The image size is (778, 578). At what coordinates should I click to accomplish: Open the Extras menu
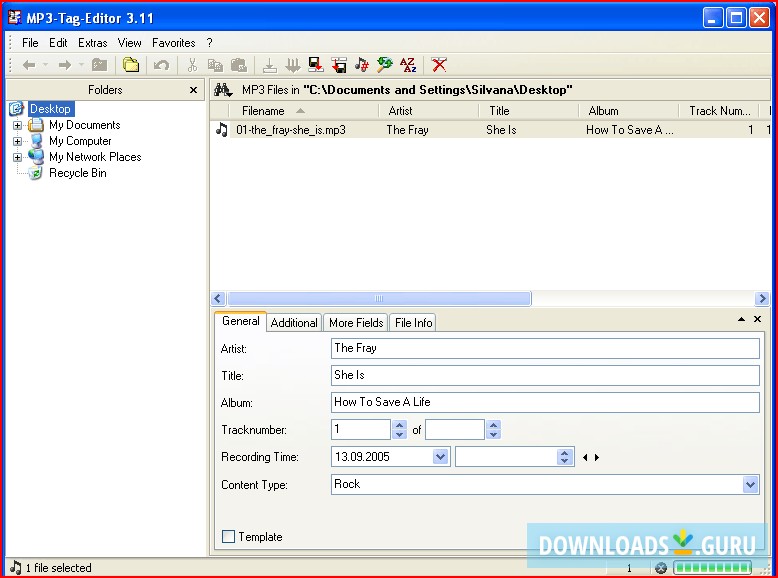tap(93, 43)
